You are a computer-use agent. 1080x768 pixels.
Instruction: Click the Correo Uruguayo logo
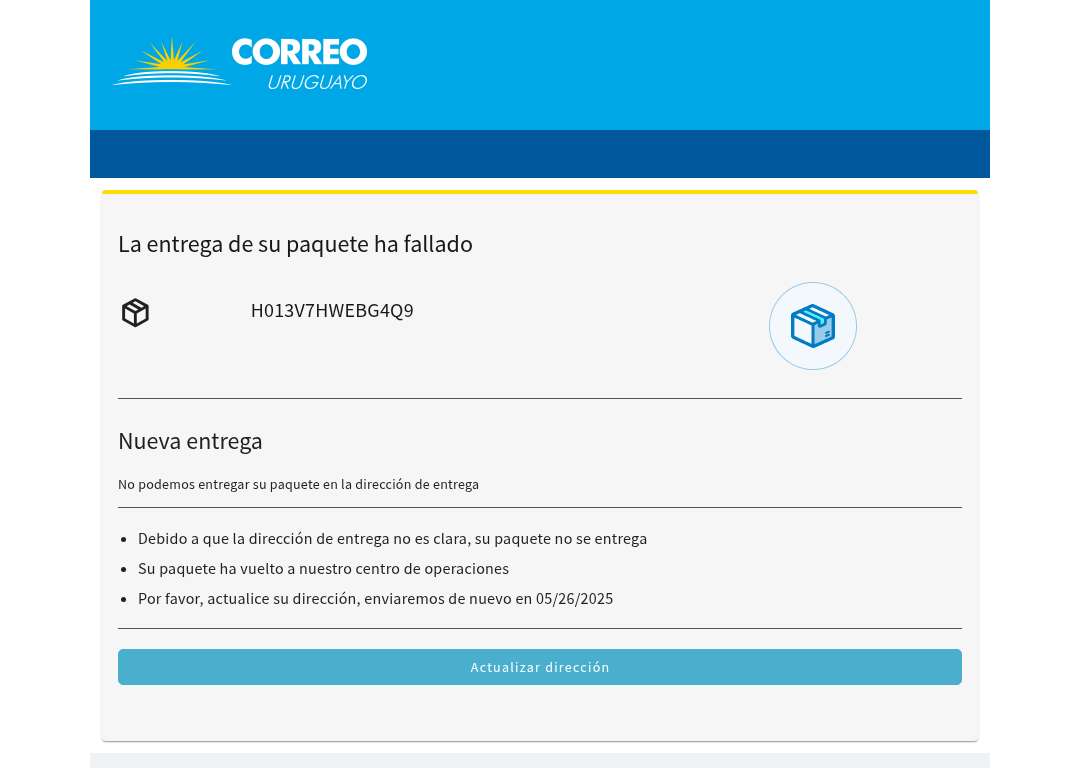[240, 64]
